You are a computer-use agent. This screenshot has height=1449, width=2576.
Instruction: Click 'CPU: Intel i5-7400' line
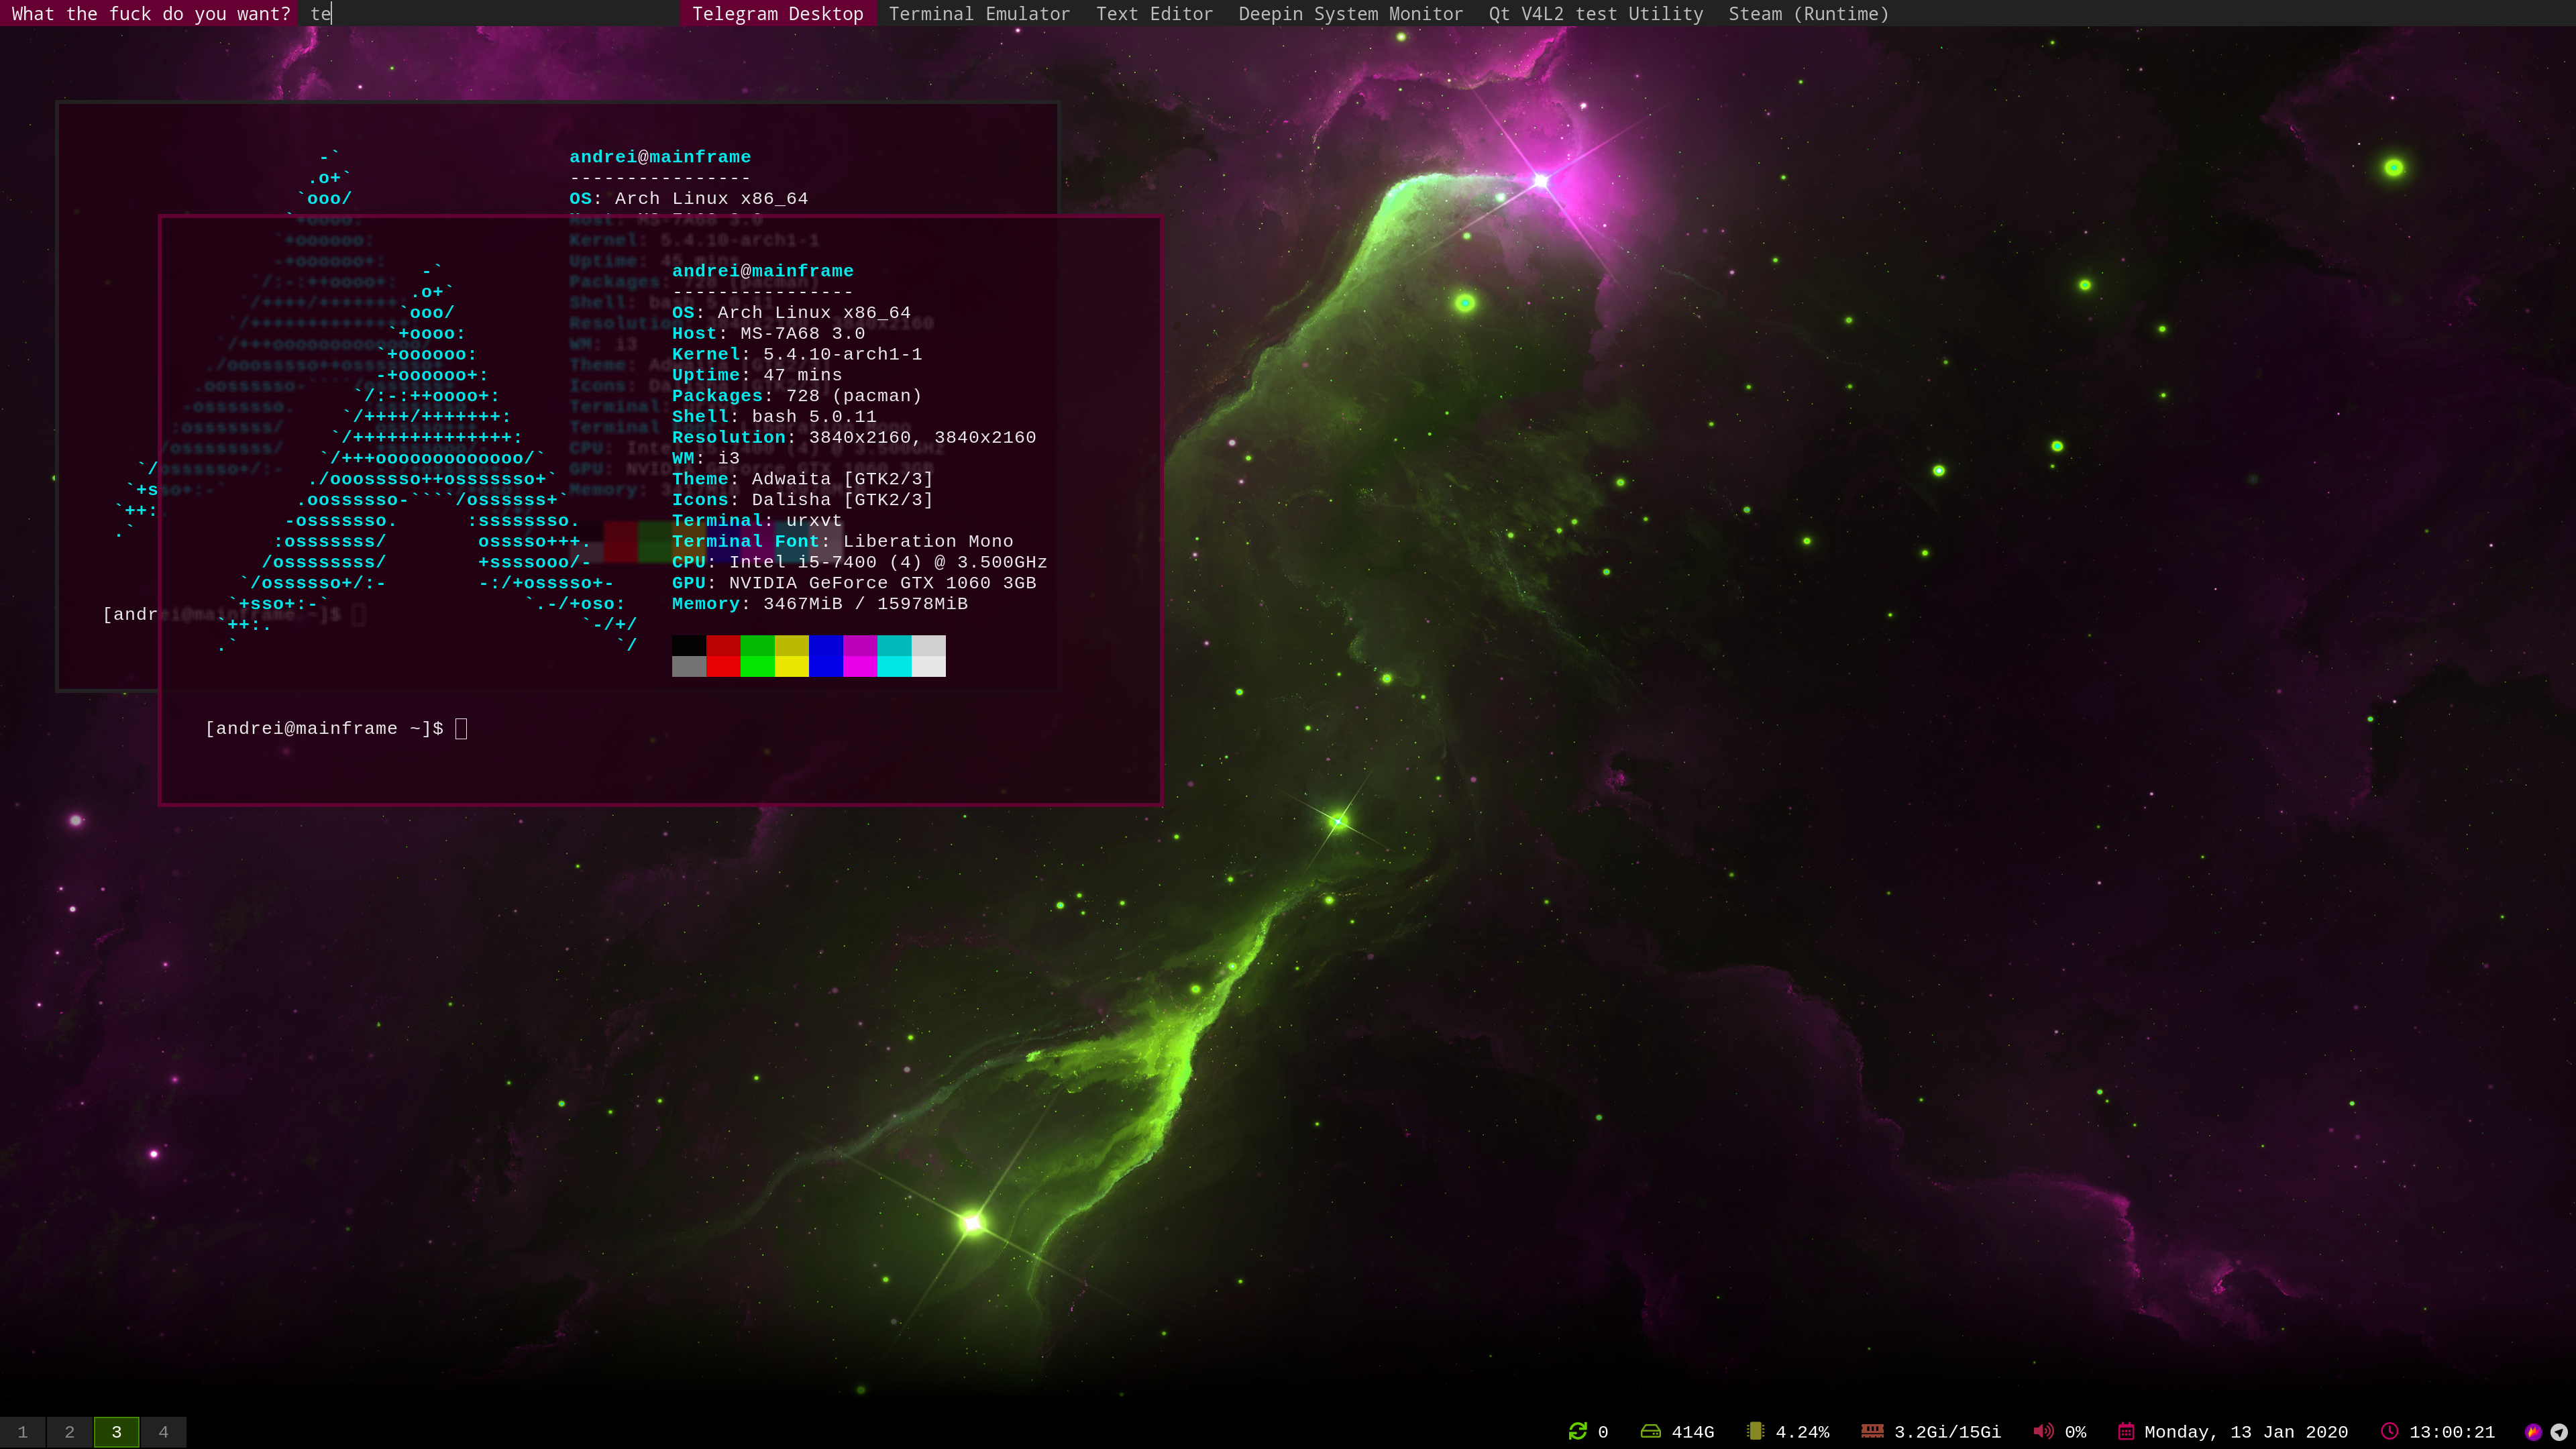[860, 562]
